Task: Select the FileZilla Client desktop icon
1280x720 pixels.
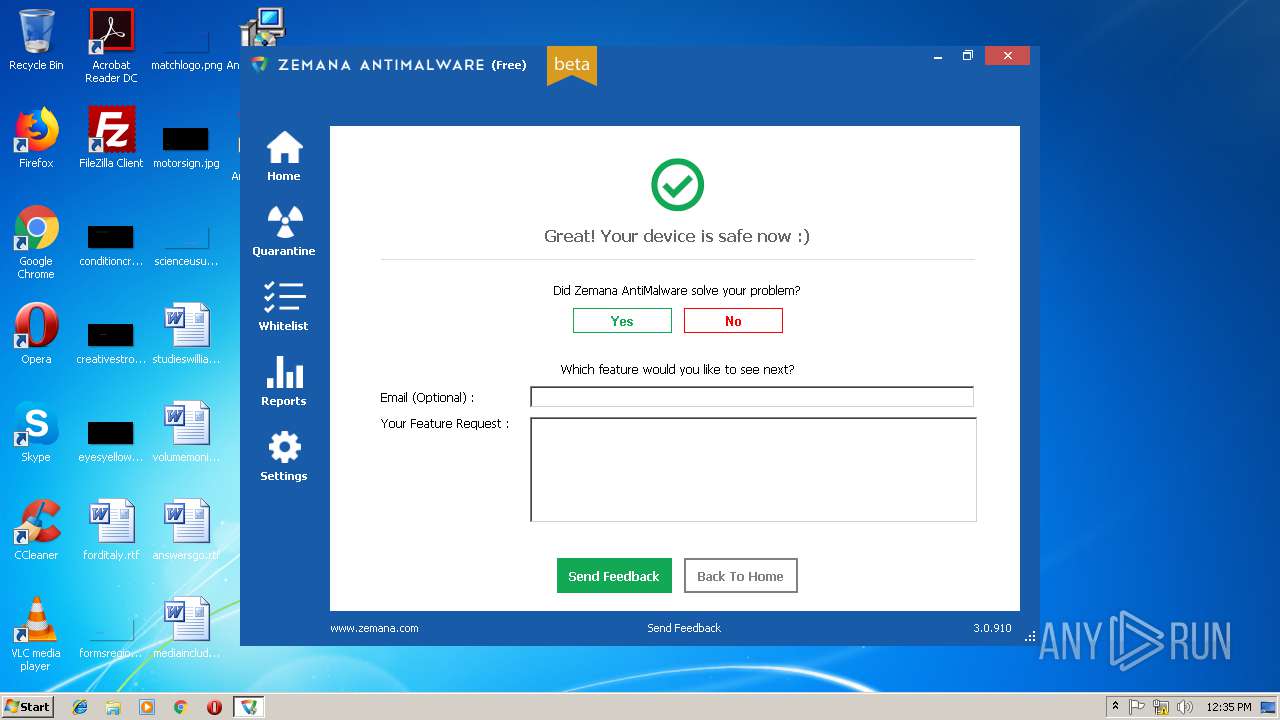Action: pos(111,138)
